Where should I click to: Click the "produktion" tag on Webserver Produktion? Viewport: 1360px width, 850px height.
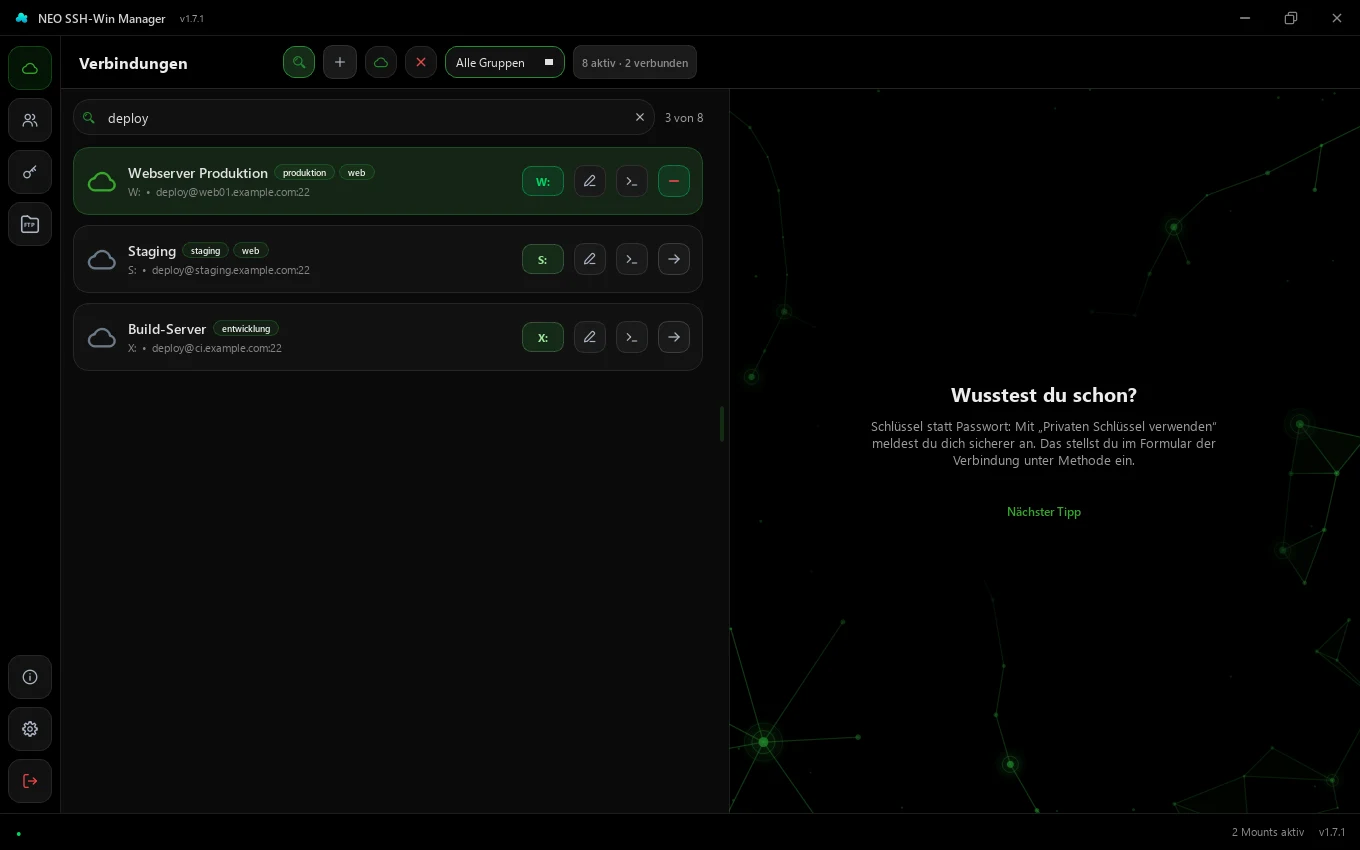tap(304, 173)
